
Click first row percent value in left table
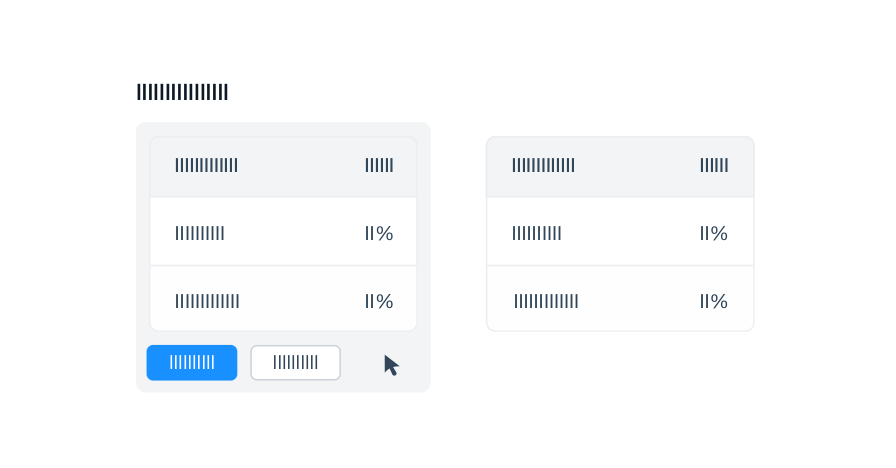coord(379,233)
